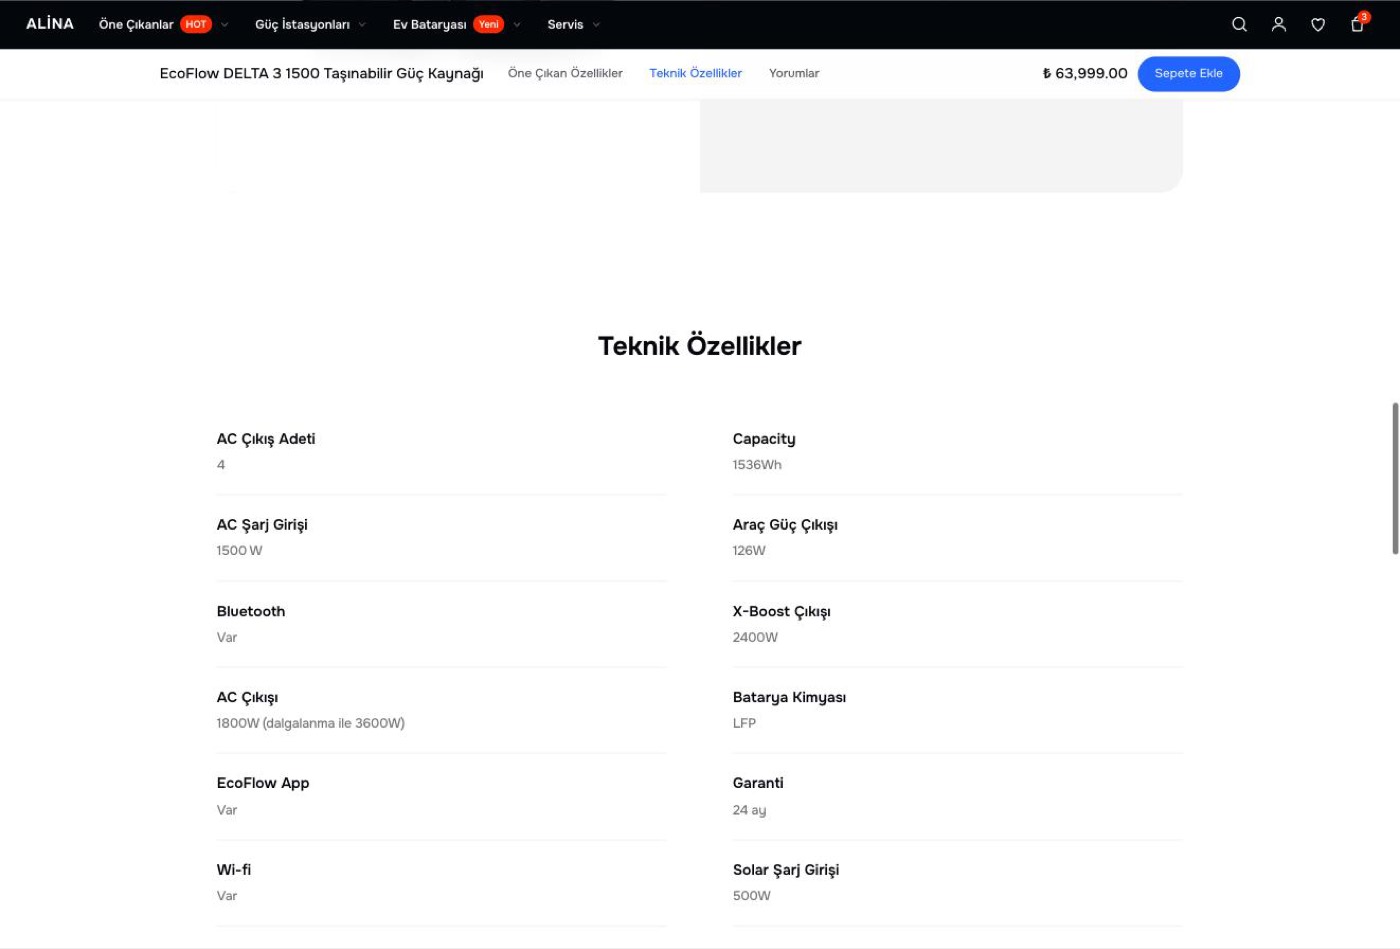Click the 126W value
The height and width of the screenshot is (949, 1400).
pos(749,551)
